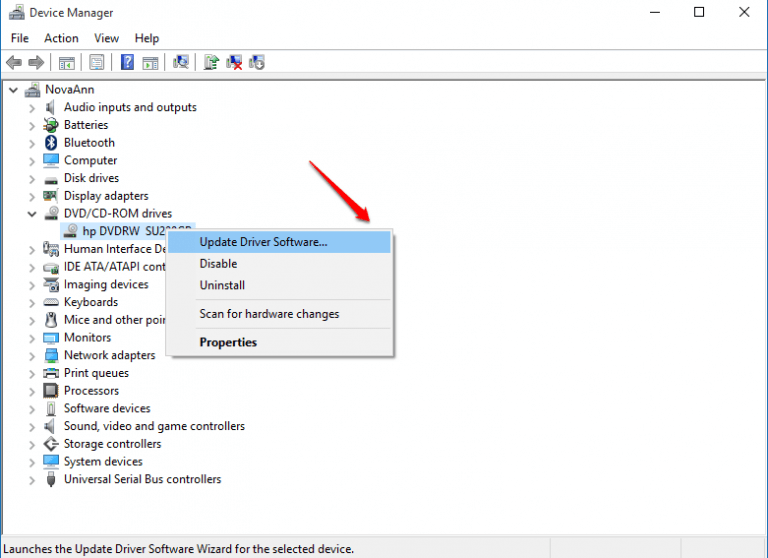Click the Monitors category icon
Screen dimensions: 768x558
coord(50,338)
